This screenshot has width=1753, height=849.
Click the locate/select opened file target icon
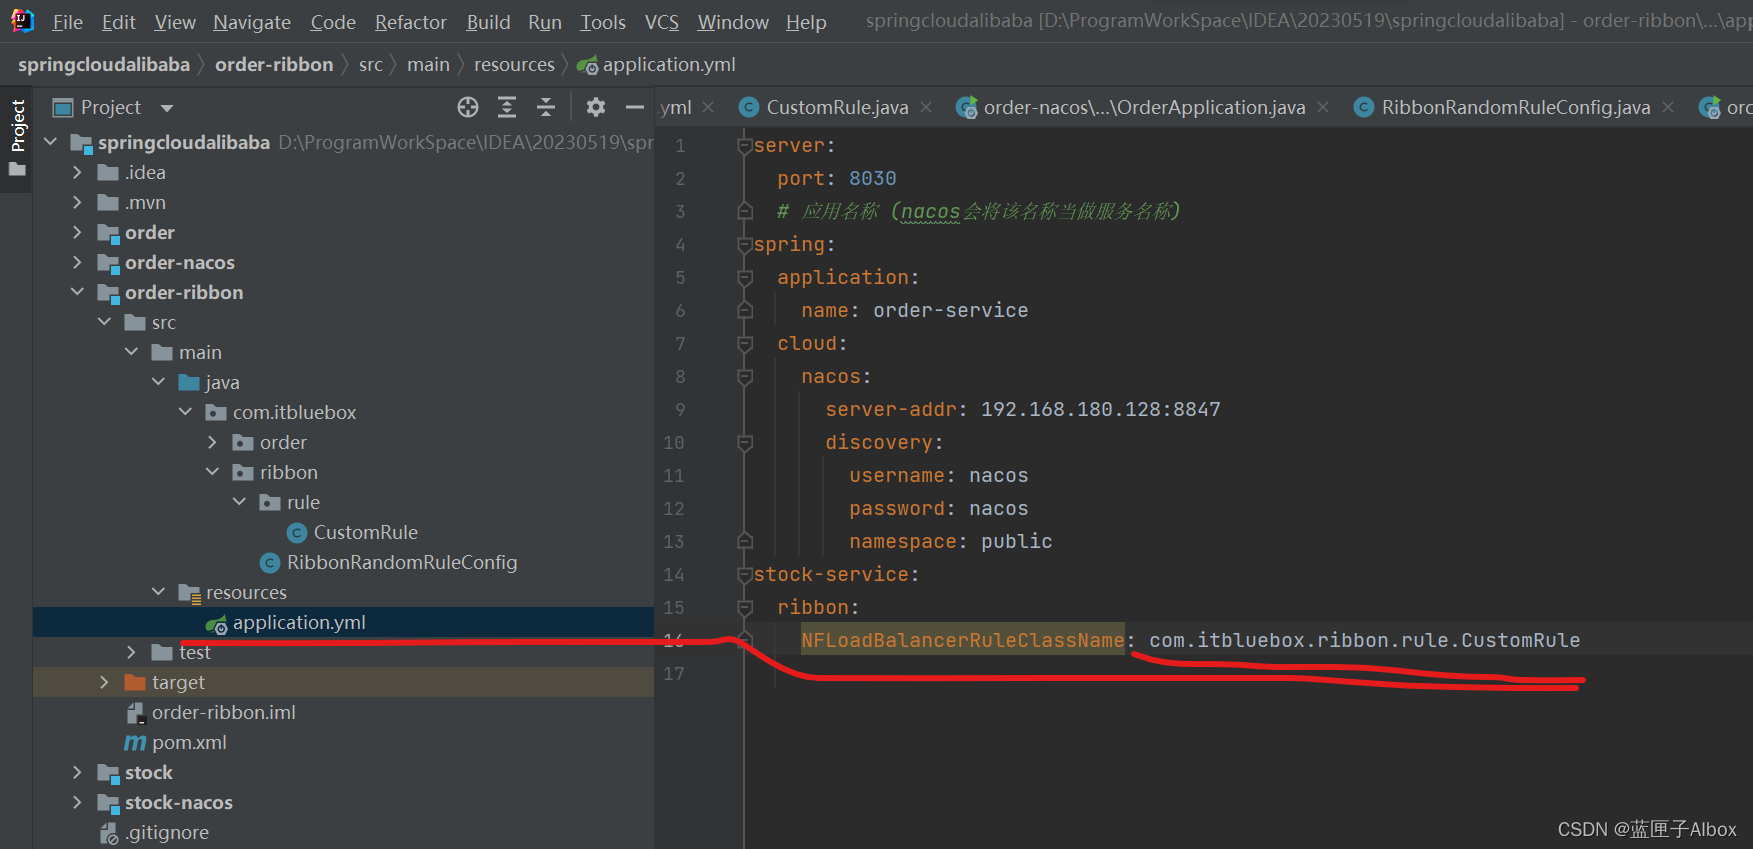[468, 107]
